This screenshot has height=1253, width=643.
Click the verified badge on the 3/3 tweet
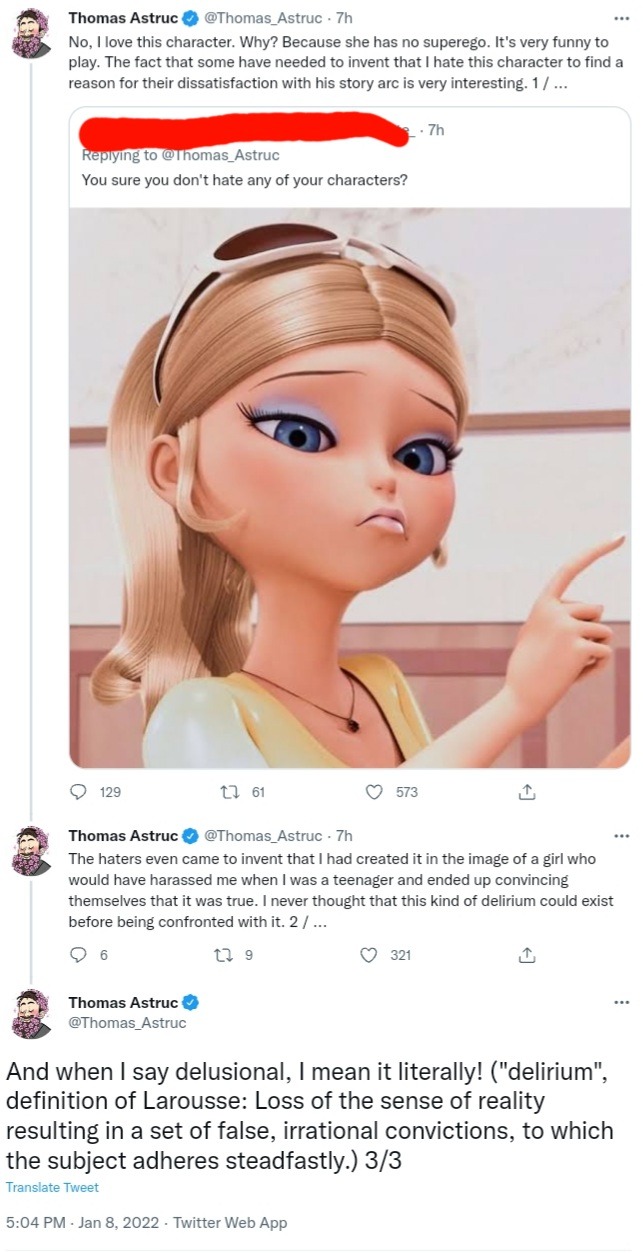coord(190,1003)
